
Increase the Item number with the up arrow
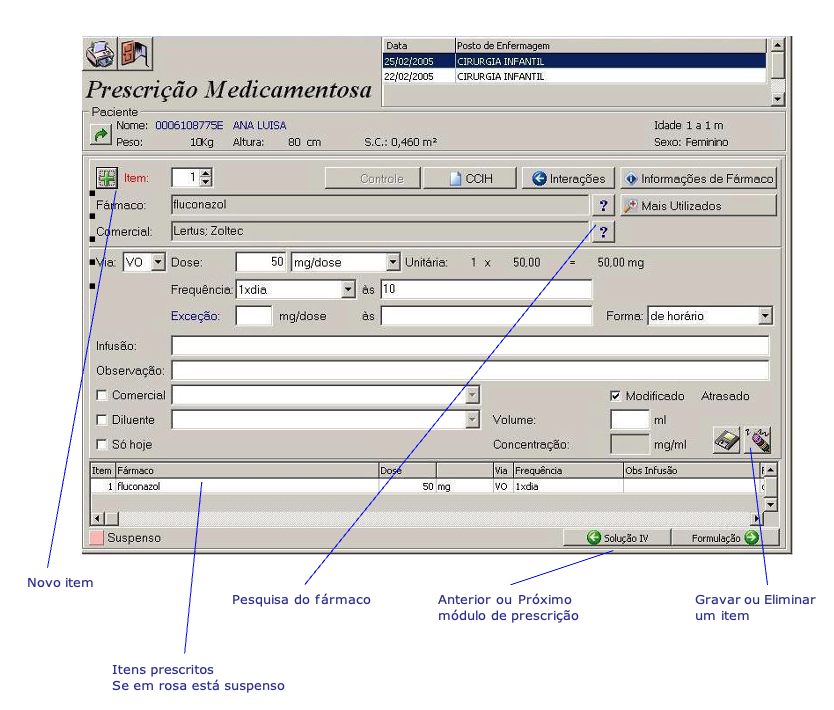(206, 173)
